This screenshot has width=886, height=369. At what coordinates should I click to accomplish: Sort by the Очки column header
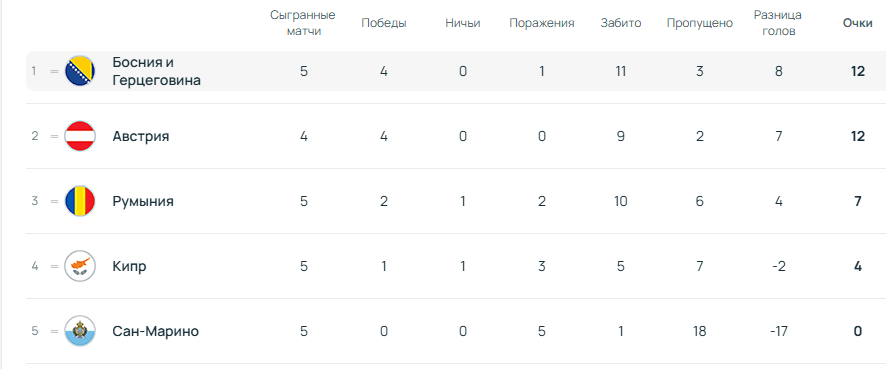click(x=858, y=23)
